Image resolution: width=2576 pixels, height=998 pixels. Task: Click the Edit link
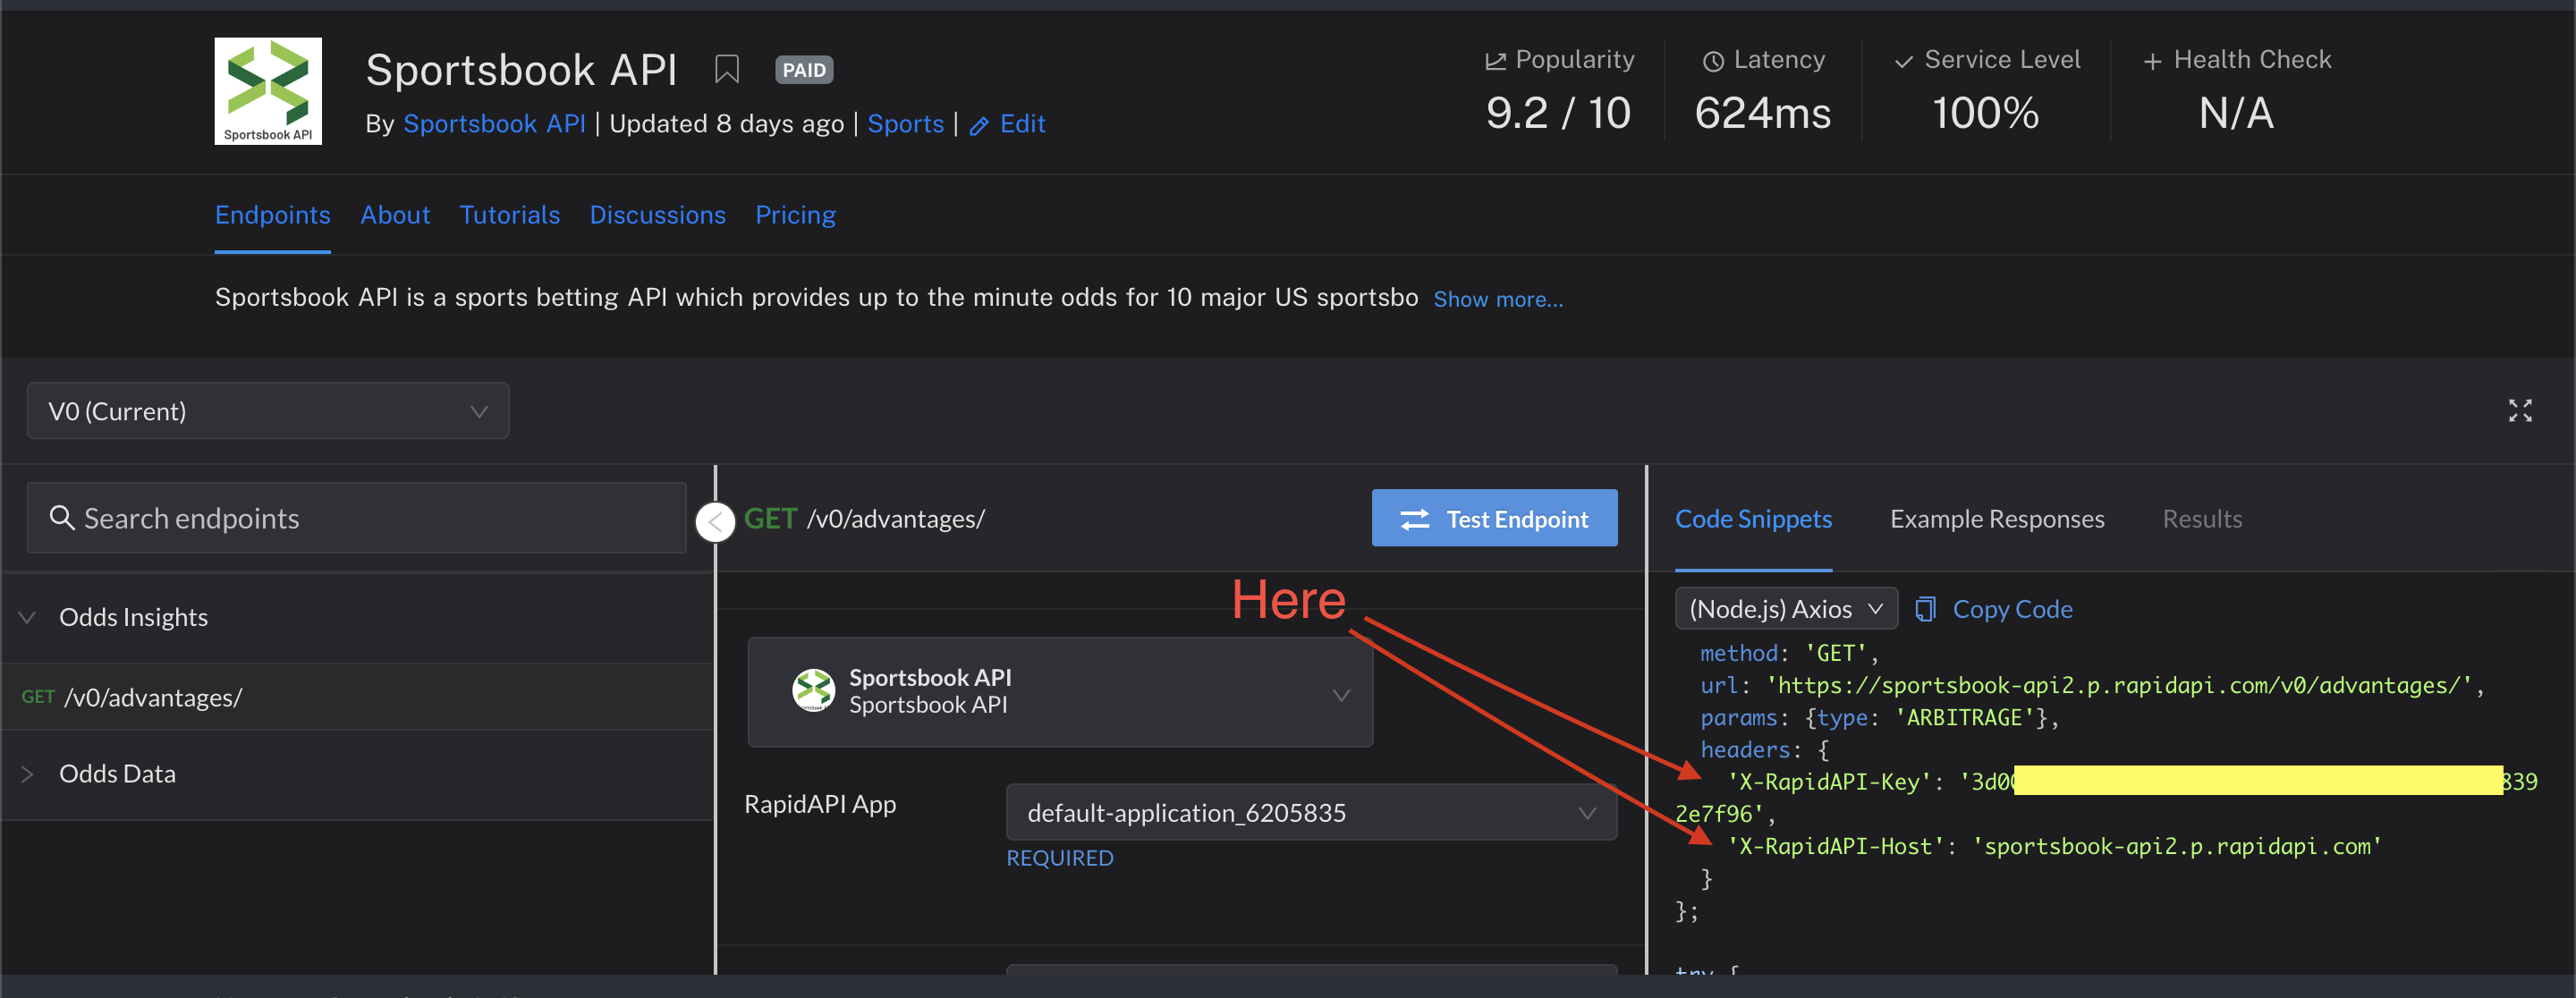pos(1022,124)
